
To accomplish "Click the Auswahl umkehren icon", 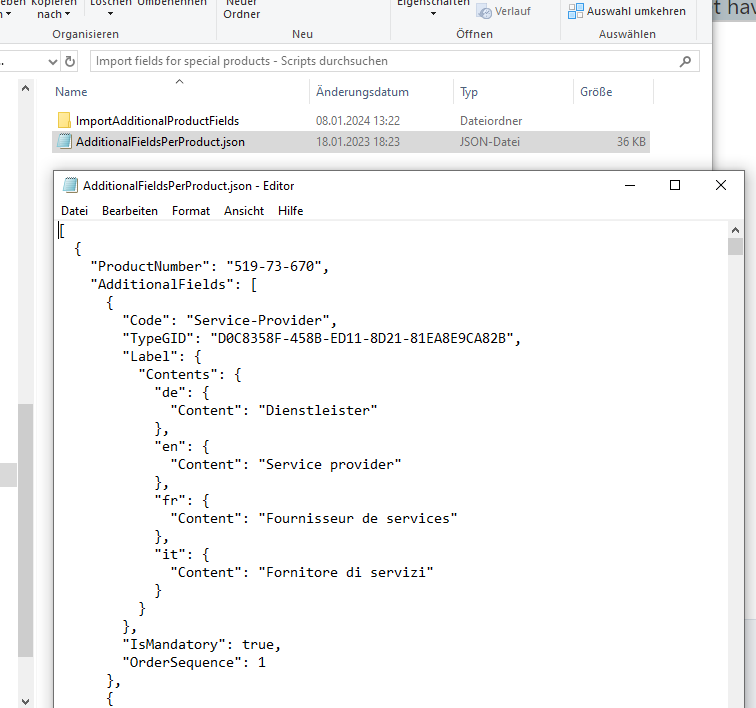I will (x=576, y=11).
